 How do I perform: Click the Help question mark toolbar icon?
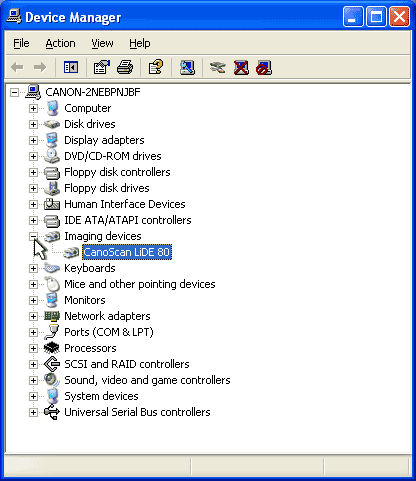point(156,68)
